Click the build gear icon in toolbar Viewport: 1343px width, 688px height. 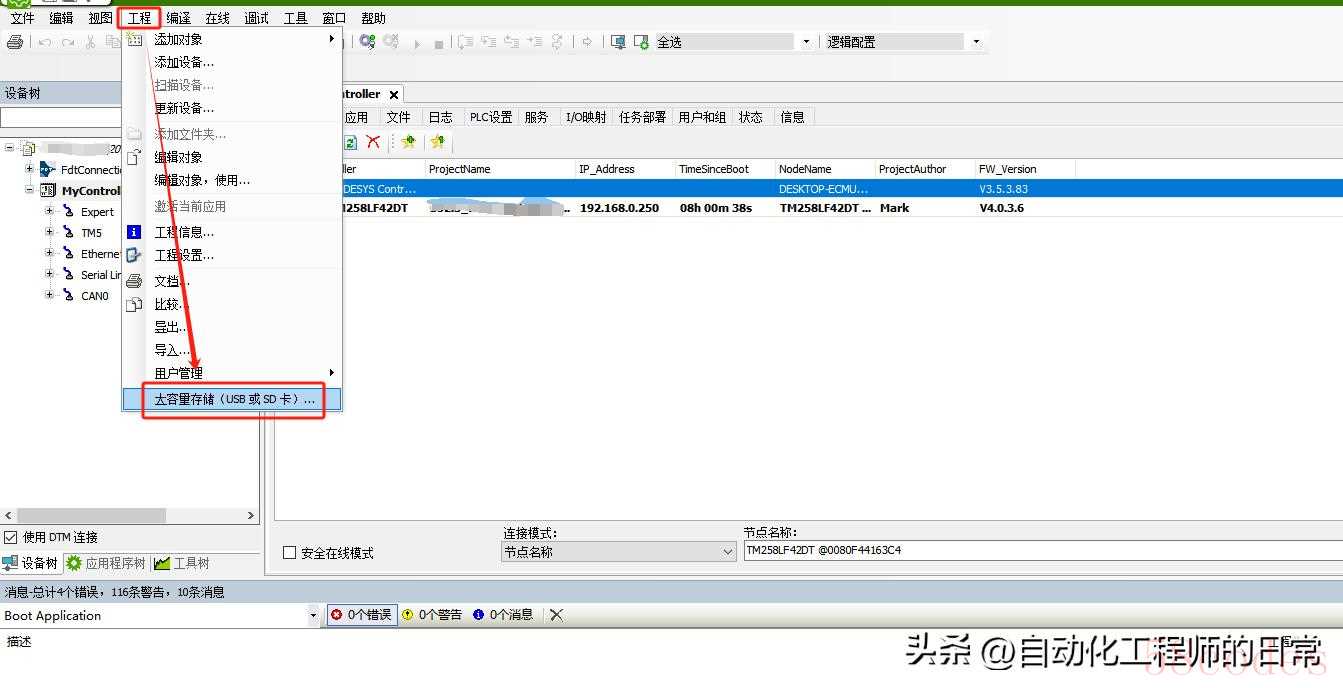pyautogui.click(x=367, y=42)
